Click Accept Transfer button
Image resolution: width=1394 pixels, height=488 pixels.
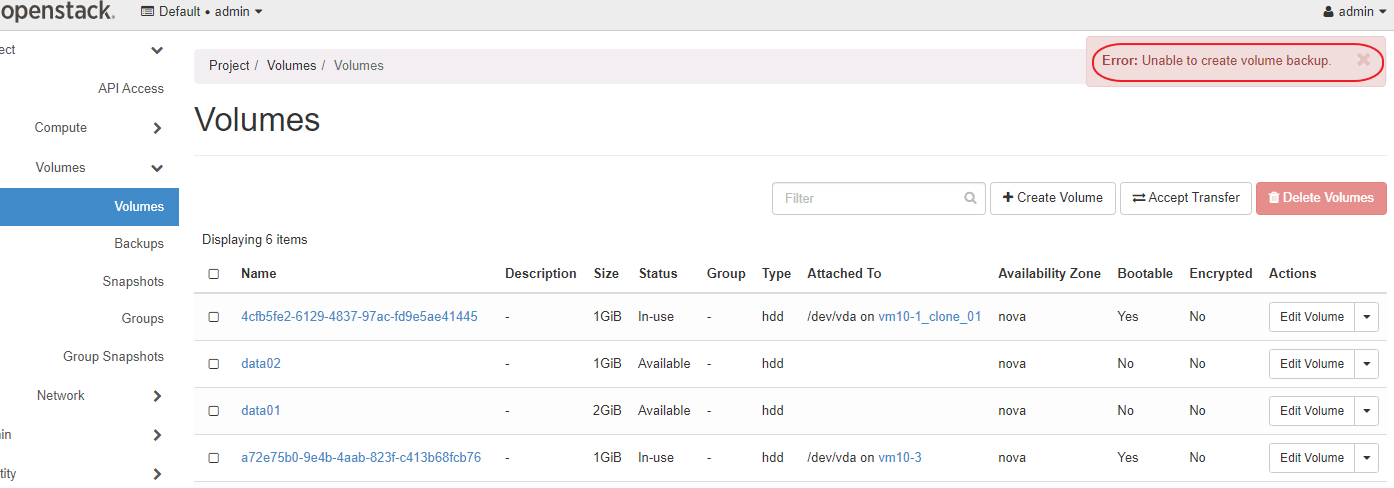(x=1185, y=198)
